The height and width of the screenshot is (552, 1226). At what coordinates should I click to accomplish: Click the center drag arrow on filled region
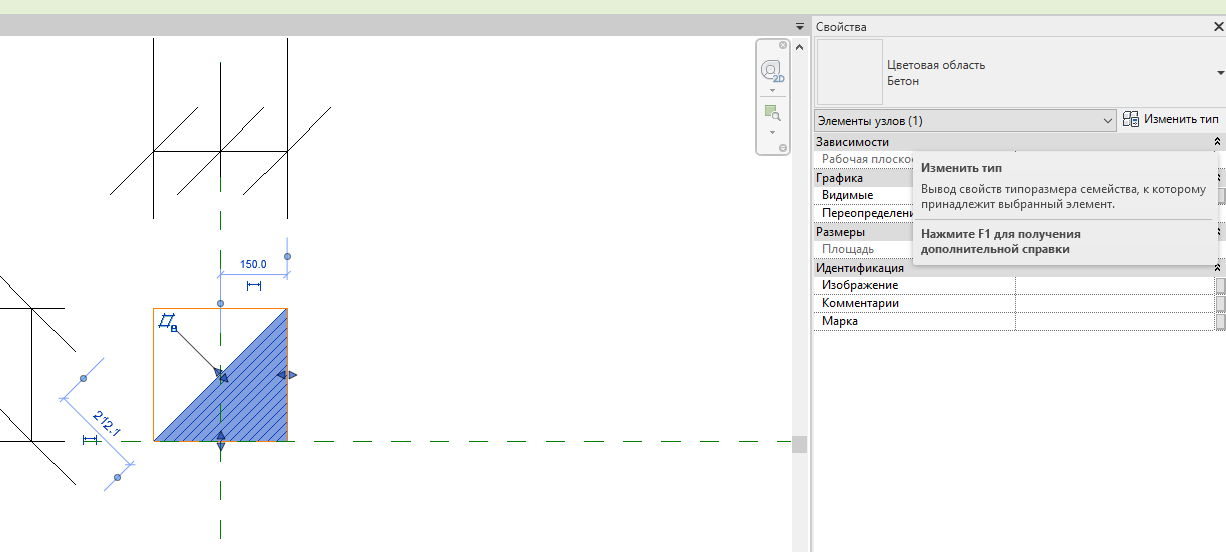(221, 376)
